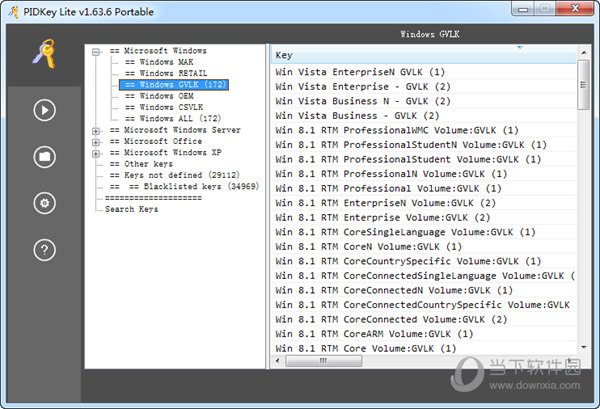
Task: Select Win Vista EnterpriseN GVLK (1) row
Action: (424, 72)
